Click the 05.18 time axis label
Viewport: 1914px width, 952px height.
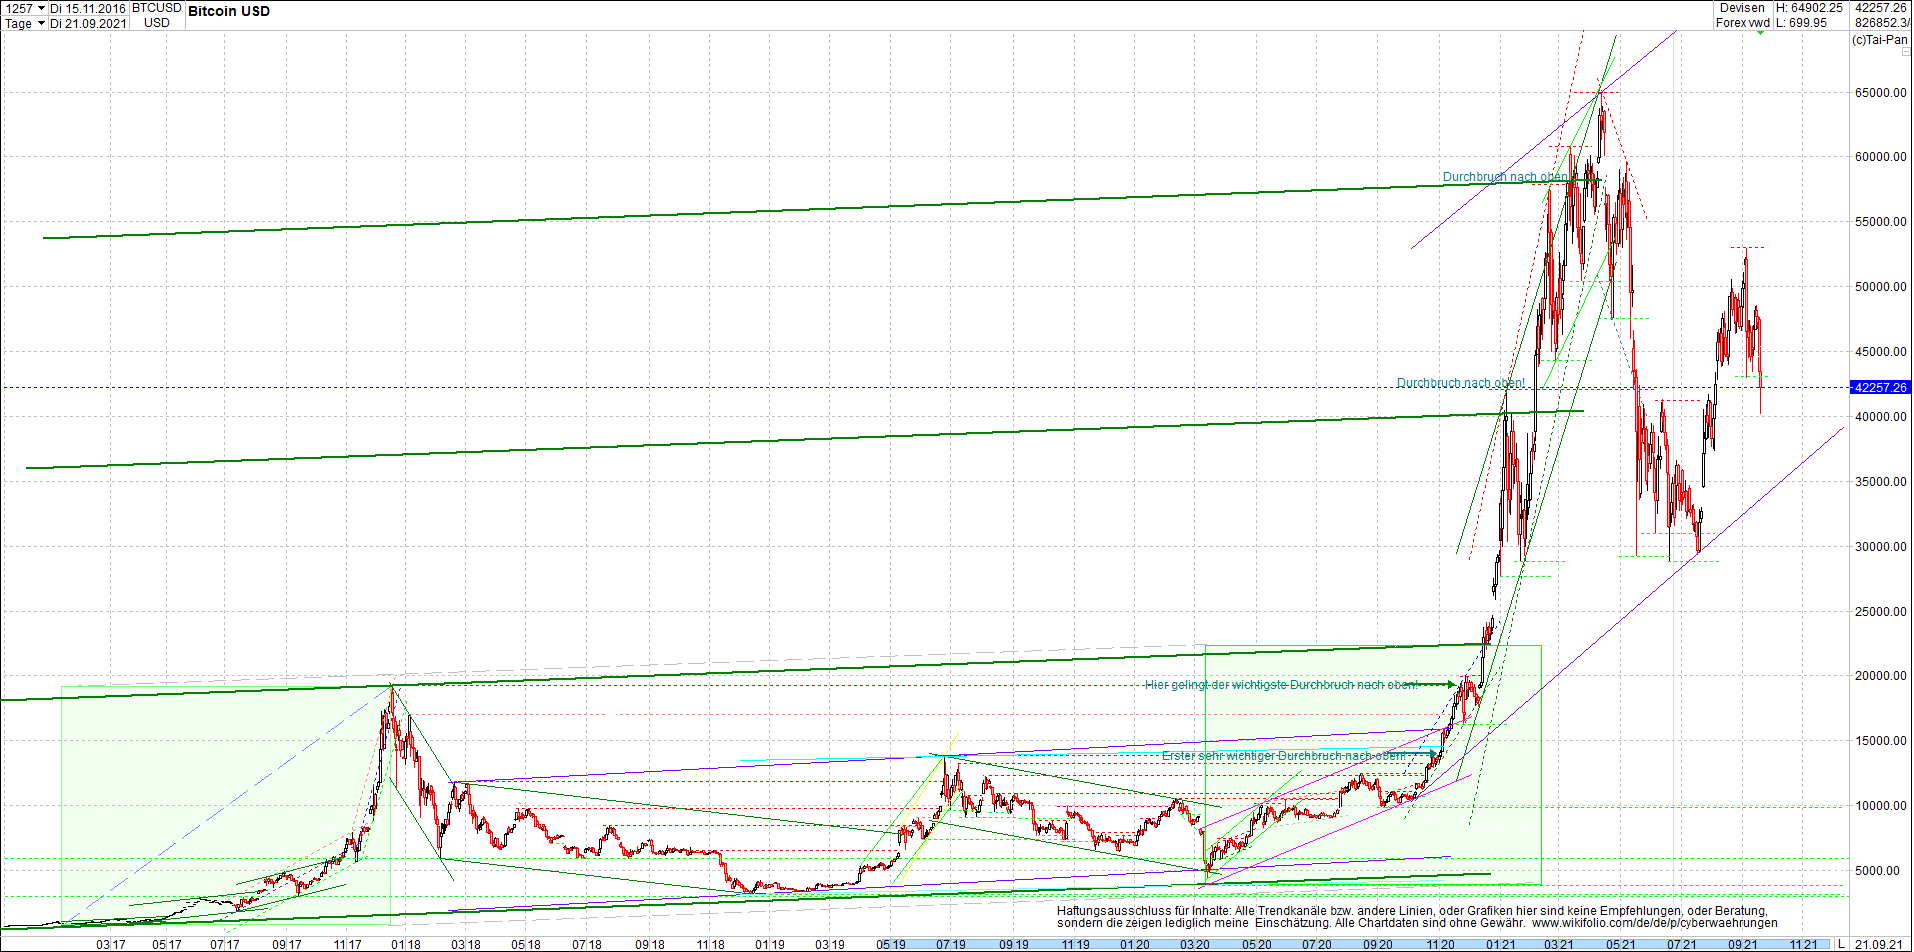click(526, 944)
